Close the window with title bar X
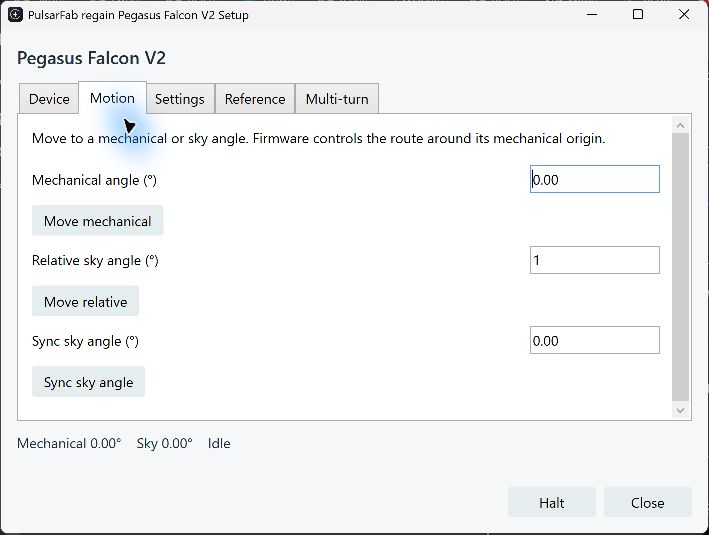 pos(684,14)
